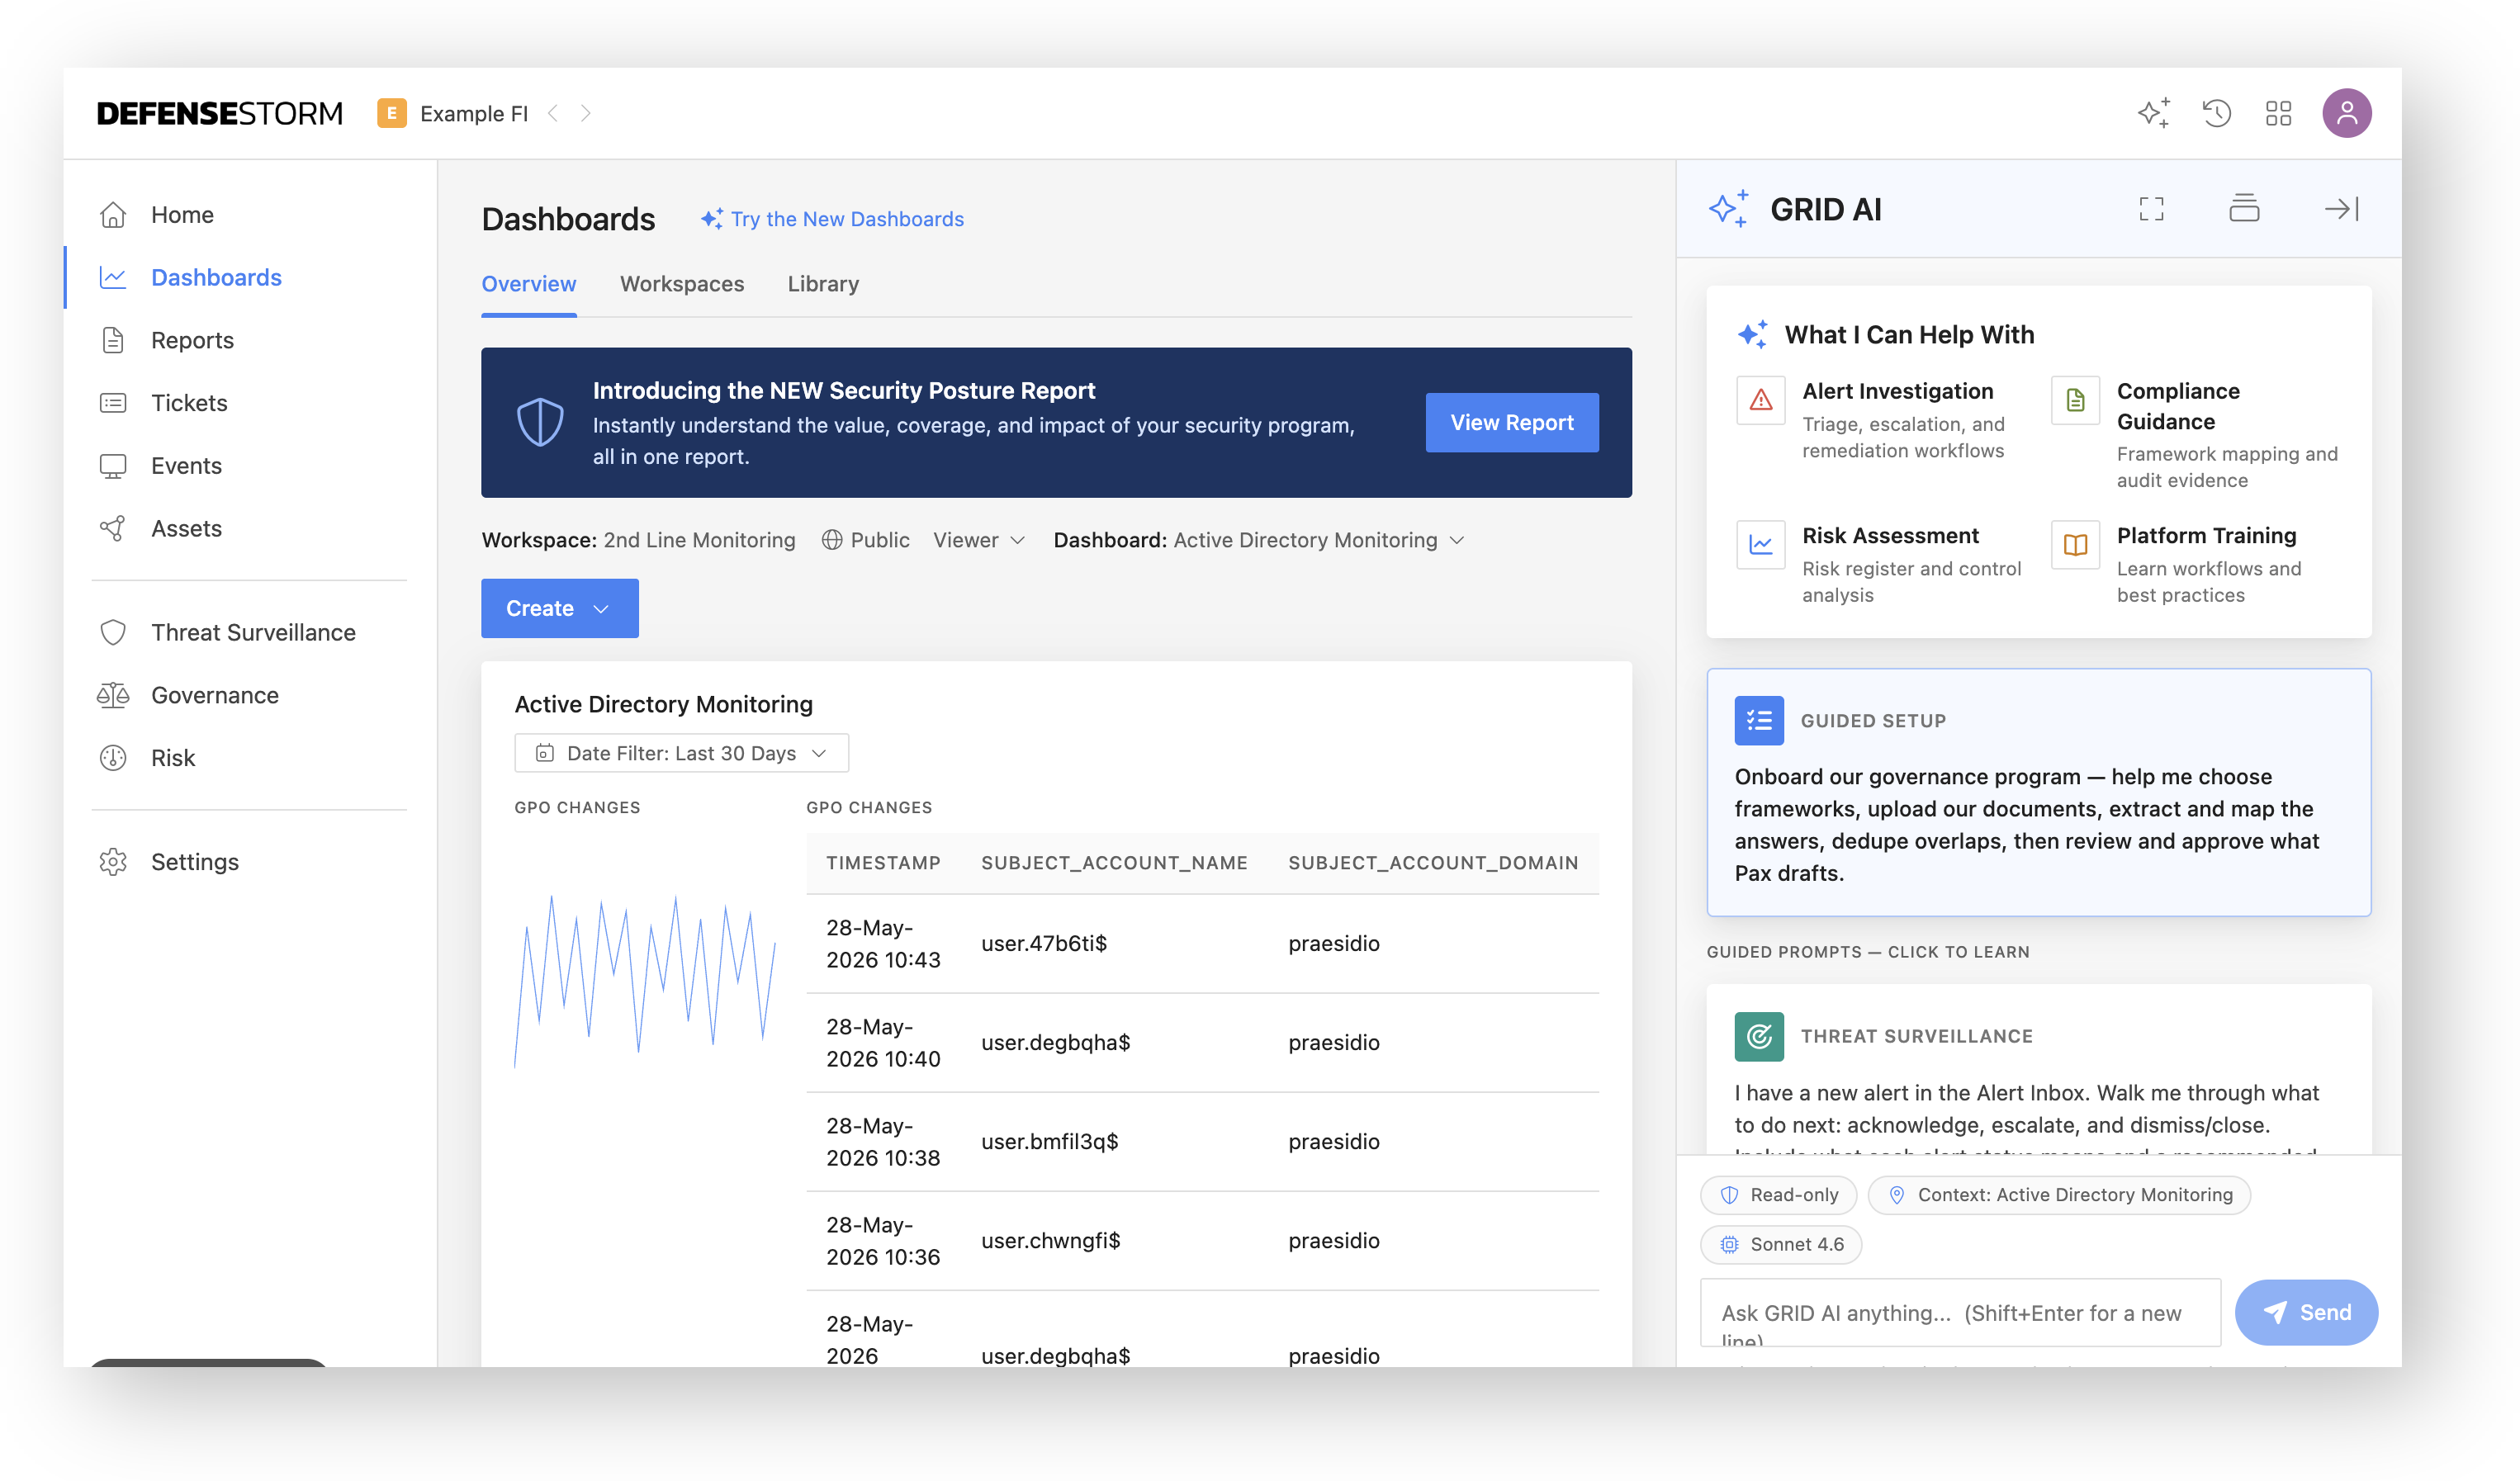This screenshot has width=2520, height=1481.
Task: Click the 28-May-2026 10:40 timestamp cell
Action: click(883, 1043)
